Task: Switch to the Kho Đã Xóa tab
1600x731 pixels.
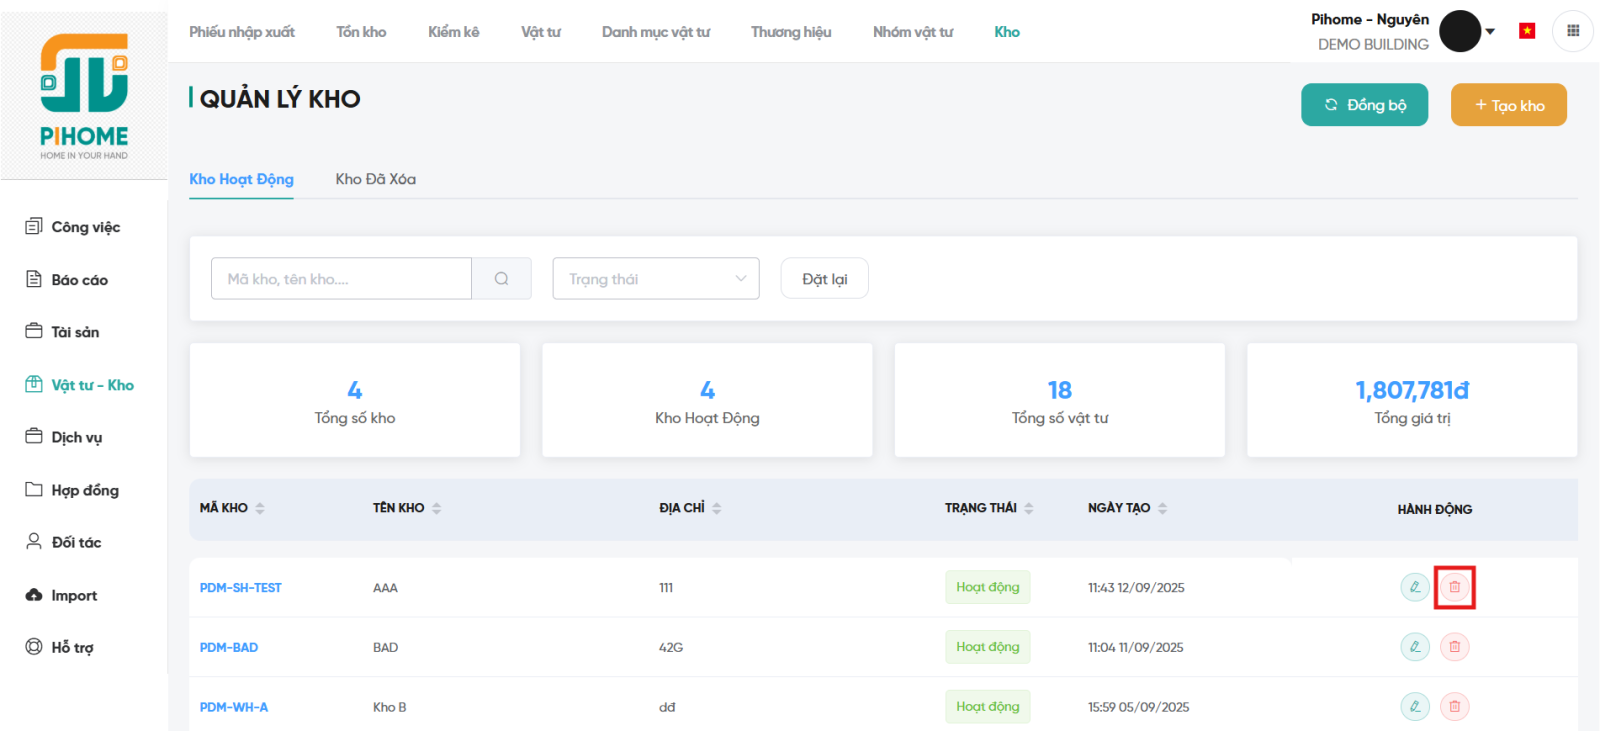Action: click(375, 179)
